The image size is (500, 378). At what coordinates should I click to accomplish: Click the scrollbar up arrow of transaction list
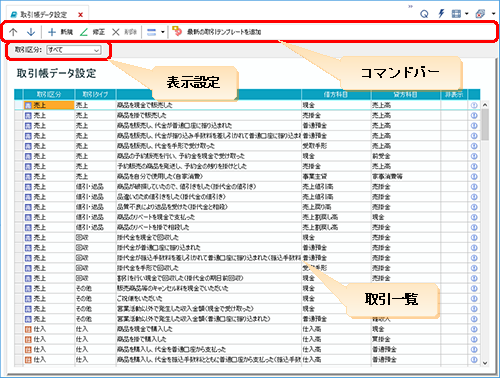tap(485, 105)
